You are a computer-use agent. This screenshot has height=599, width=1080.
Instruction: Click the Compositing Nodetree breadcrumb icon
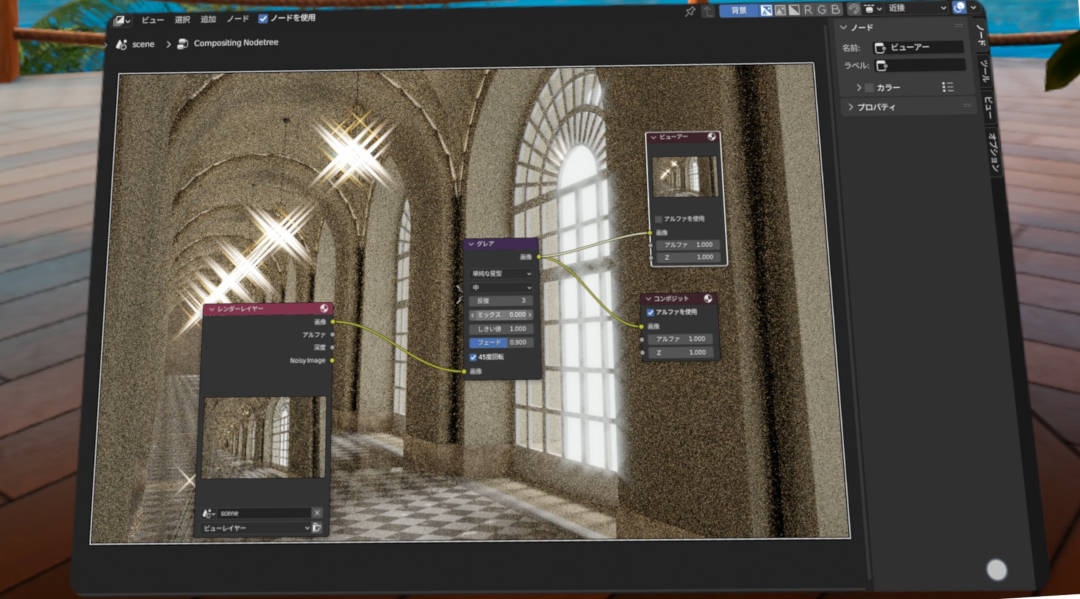(x=183, y=44)
